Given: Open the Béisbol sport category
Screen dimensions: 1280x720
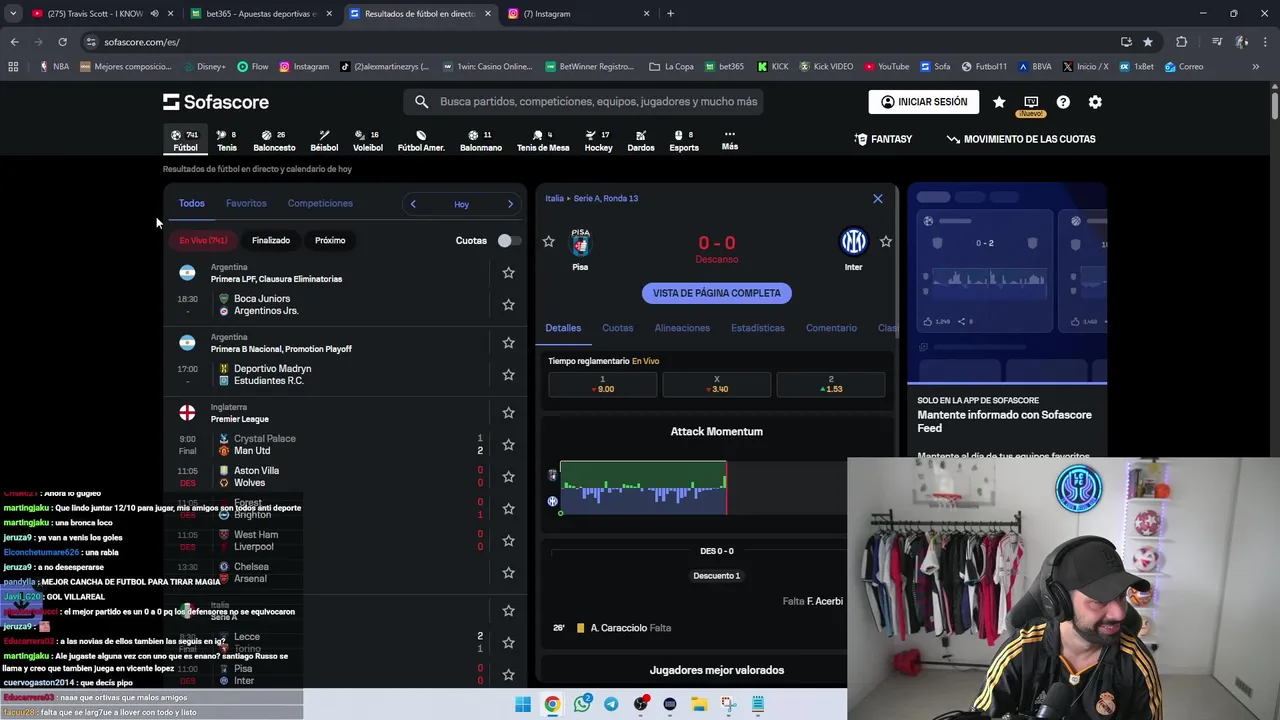Looking at the screenshot, I should 324,140.
